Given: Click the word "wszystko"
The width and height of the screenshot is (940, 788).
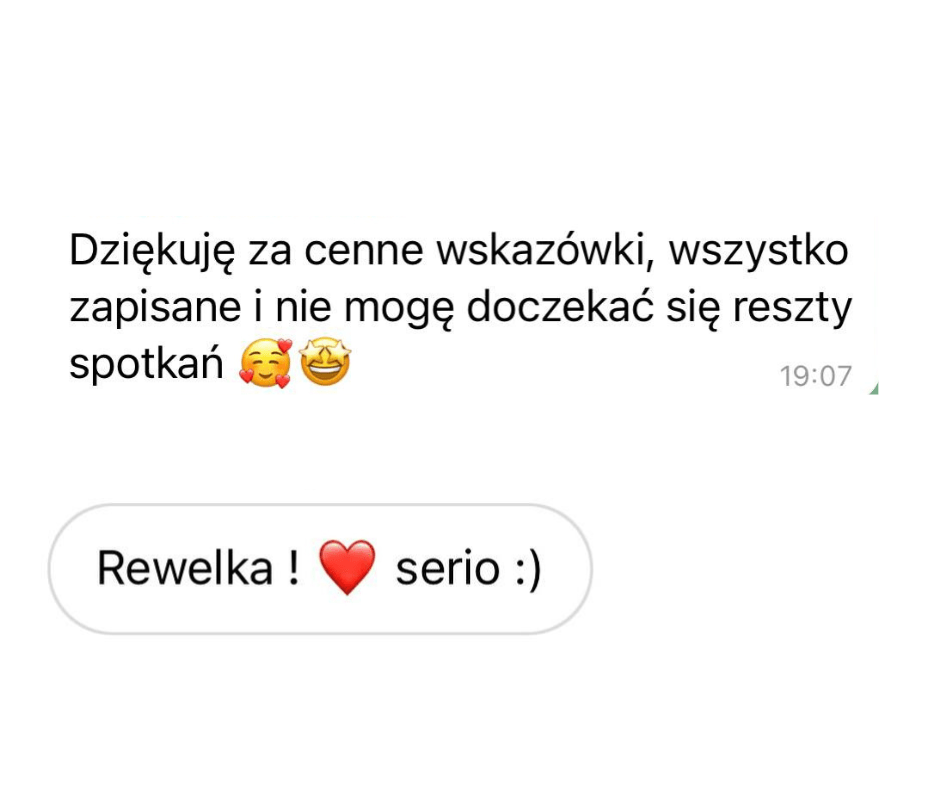Looking at the screenshot, I should point(758,252).
